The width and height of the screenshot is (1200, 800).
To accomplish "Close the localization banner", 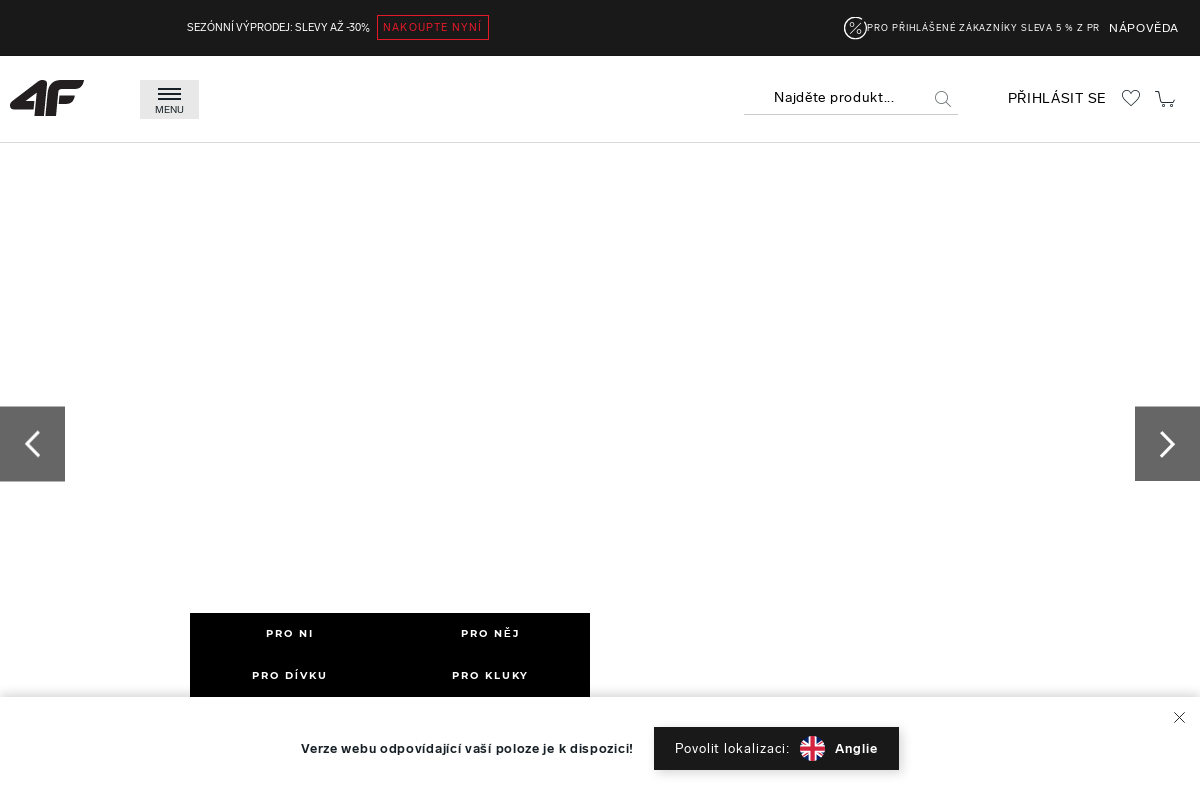I will tap(1179, 718).
